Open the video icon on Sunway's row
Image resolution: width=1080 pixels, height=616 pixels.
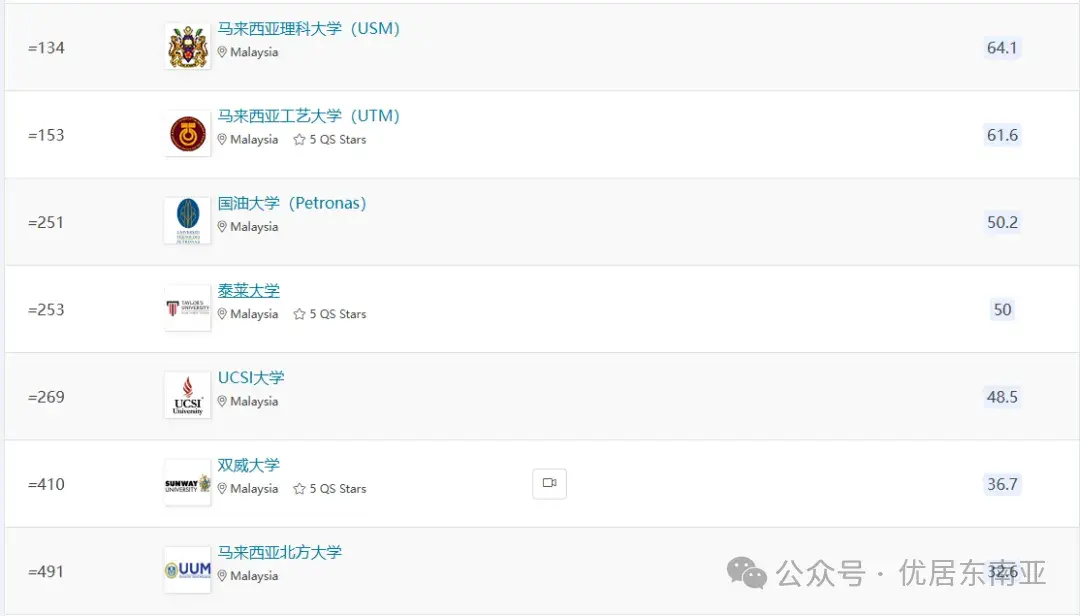pos(549,482)
